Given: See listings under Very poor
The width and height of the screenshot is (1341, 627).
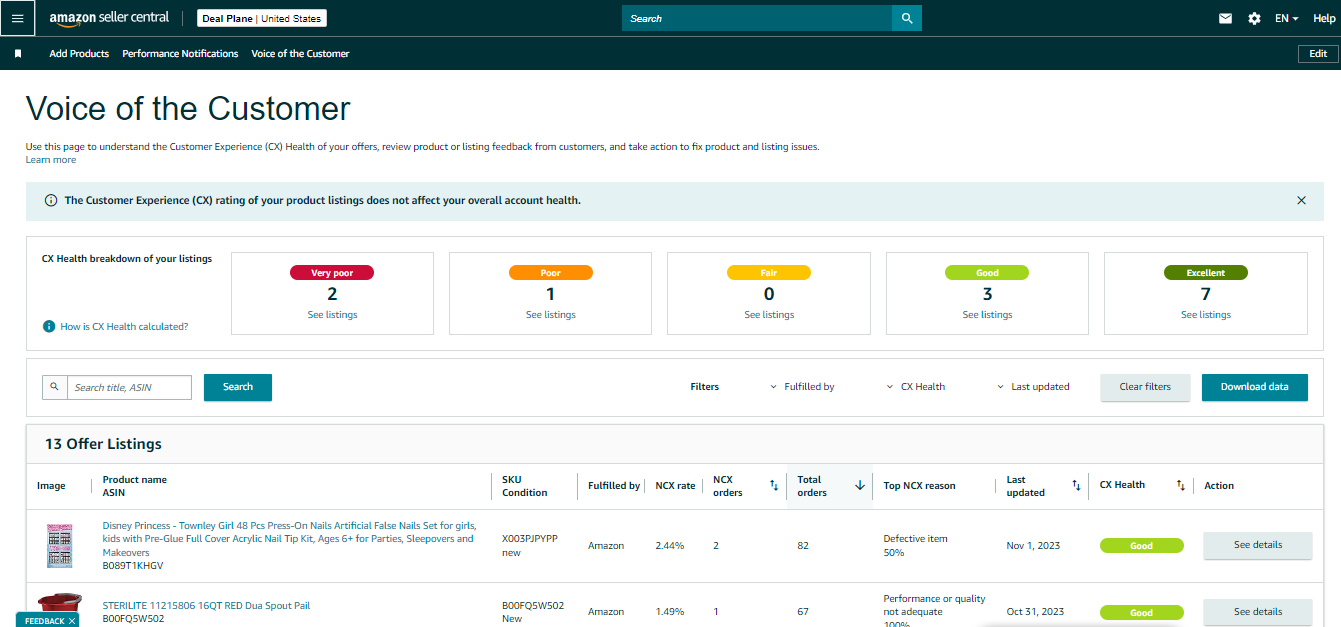Looking at the screenshot, I should point(332,315).
